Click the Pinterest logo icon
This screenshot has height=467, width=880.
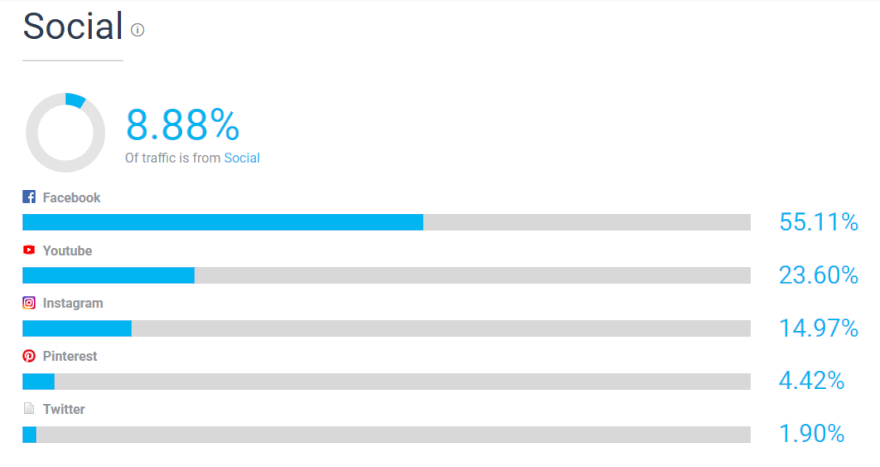tap(29, 356)
